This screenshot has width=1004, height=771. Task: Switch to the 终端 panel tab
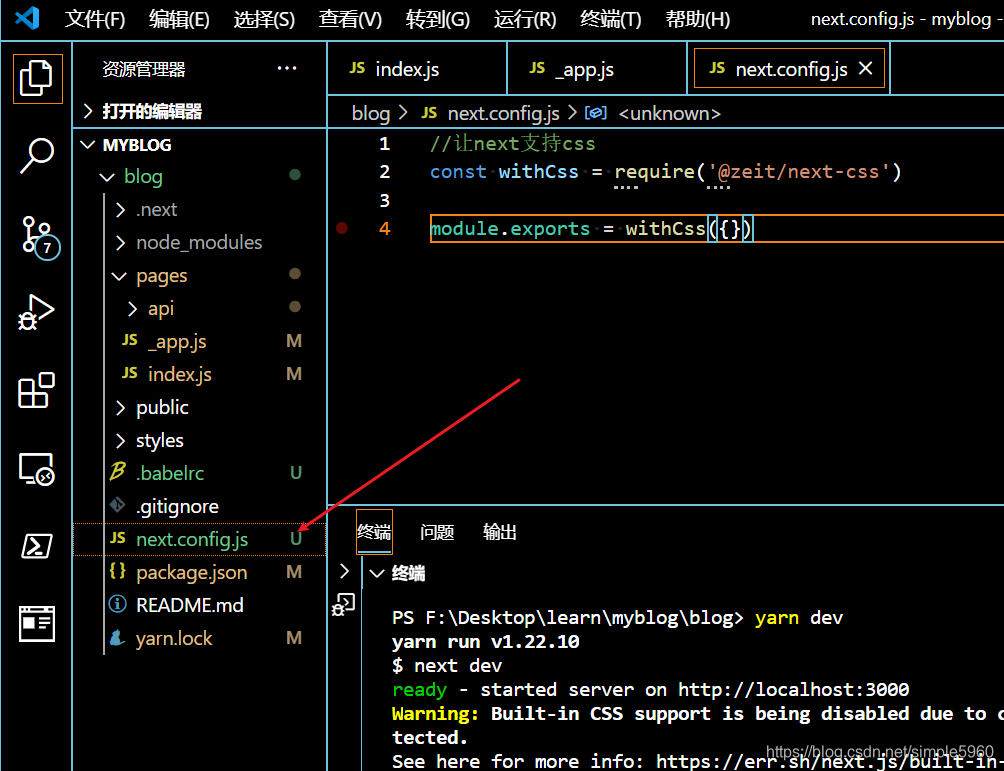pyautogui.click(x=374, y=532)
